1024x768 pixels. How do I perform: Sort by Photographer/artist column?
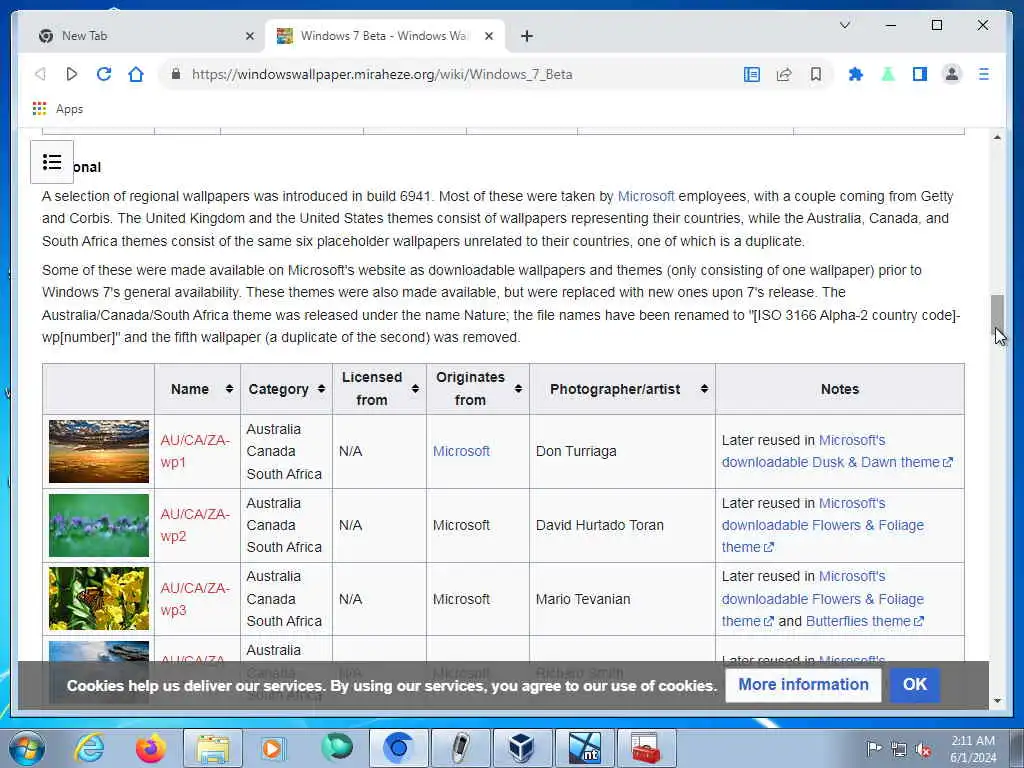(622, 389)
